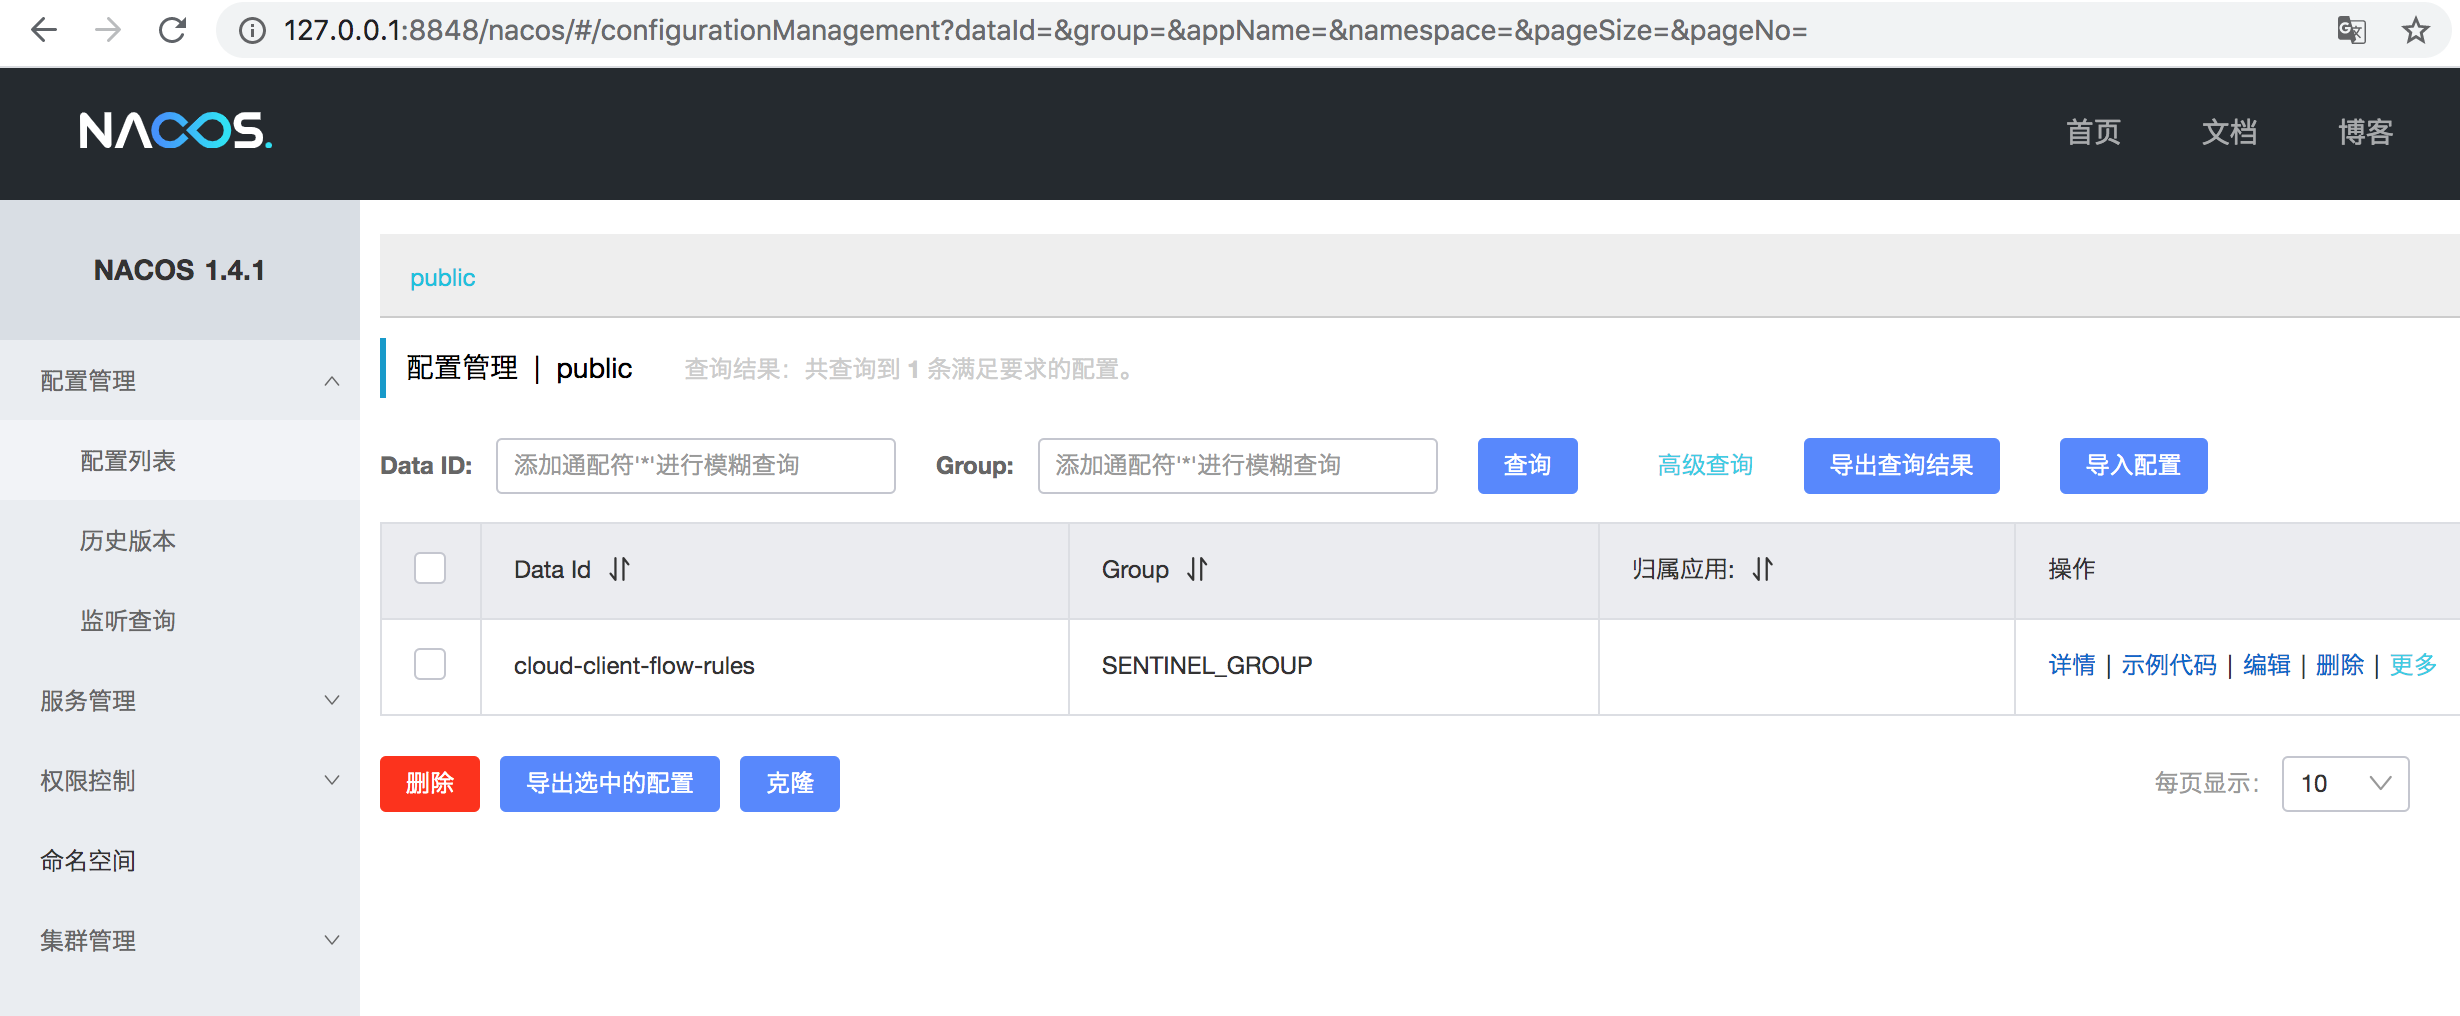Open 更多 options for cloud-client-flow-rules
Screen dimensions: 2460x1016
[x=2413, y=665]
